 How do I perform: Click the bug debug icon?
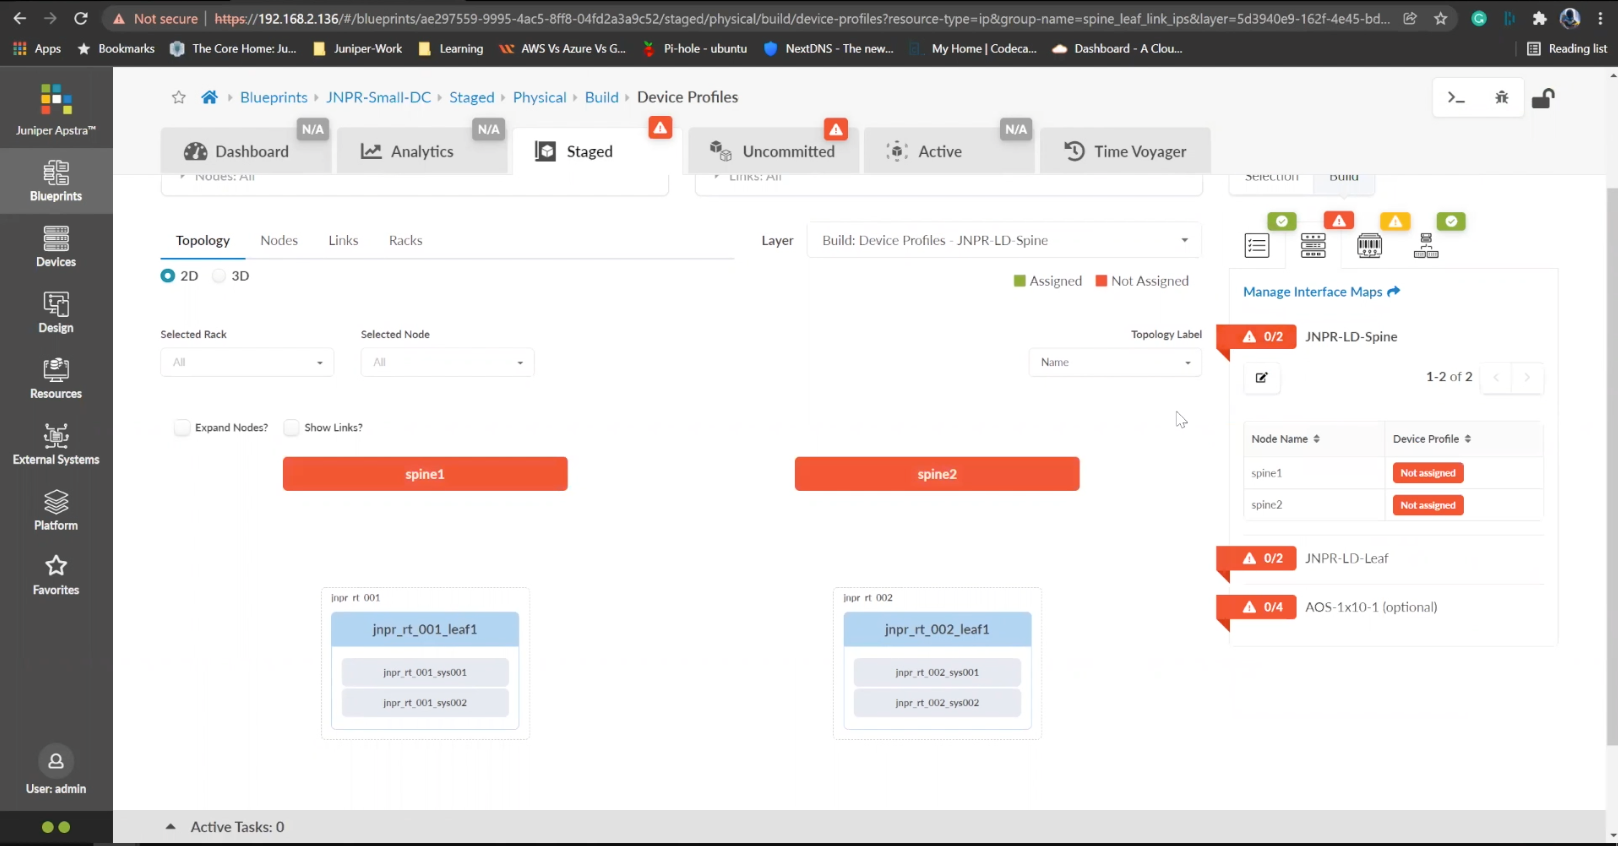click(x=1501, y=97)
